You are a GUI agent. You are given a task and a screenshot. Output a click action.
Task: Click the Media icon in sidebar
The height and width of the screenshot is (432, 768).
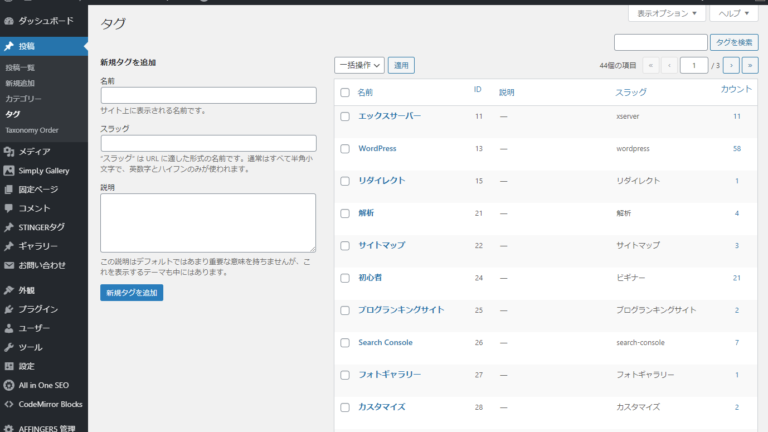click(x=9, y=151)
